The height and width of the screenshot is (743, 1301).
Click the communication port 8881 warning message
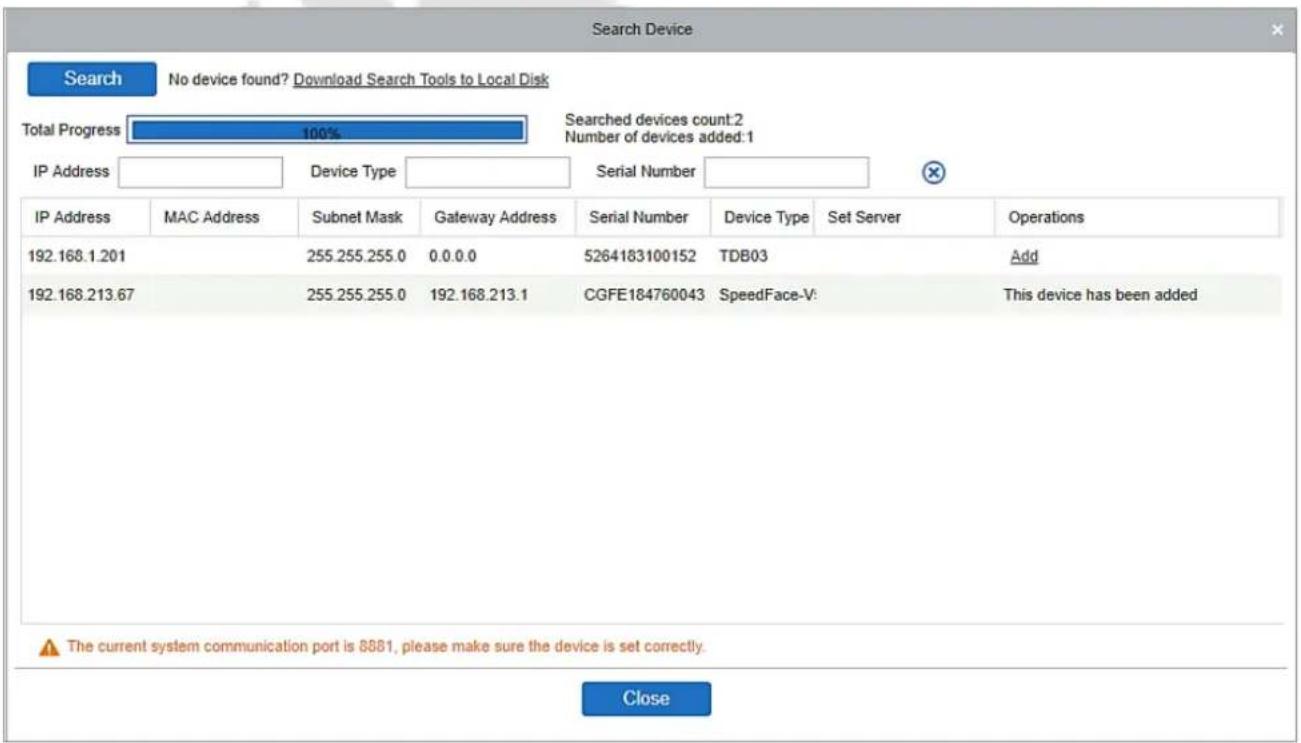point(385,647)
